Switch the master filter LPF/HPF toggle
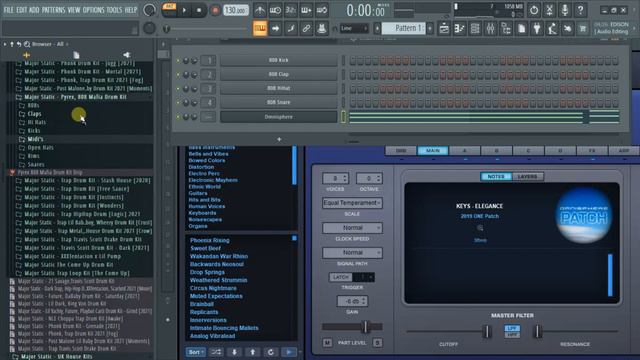Screen dimensions: 640x360 pos(512,331)
